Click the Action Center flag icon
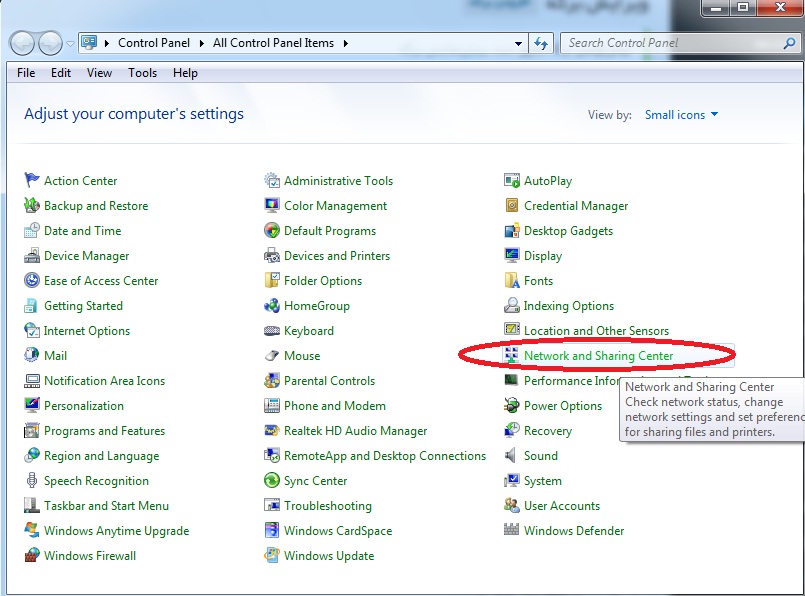The width and height of the screenshot is (805, 596). point(32,181)
